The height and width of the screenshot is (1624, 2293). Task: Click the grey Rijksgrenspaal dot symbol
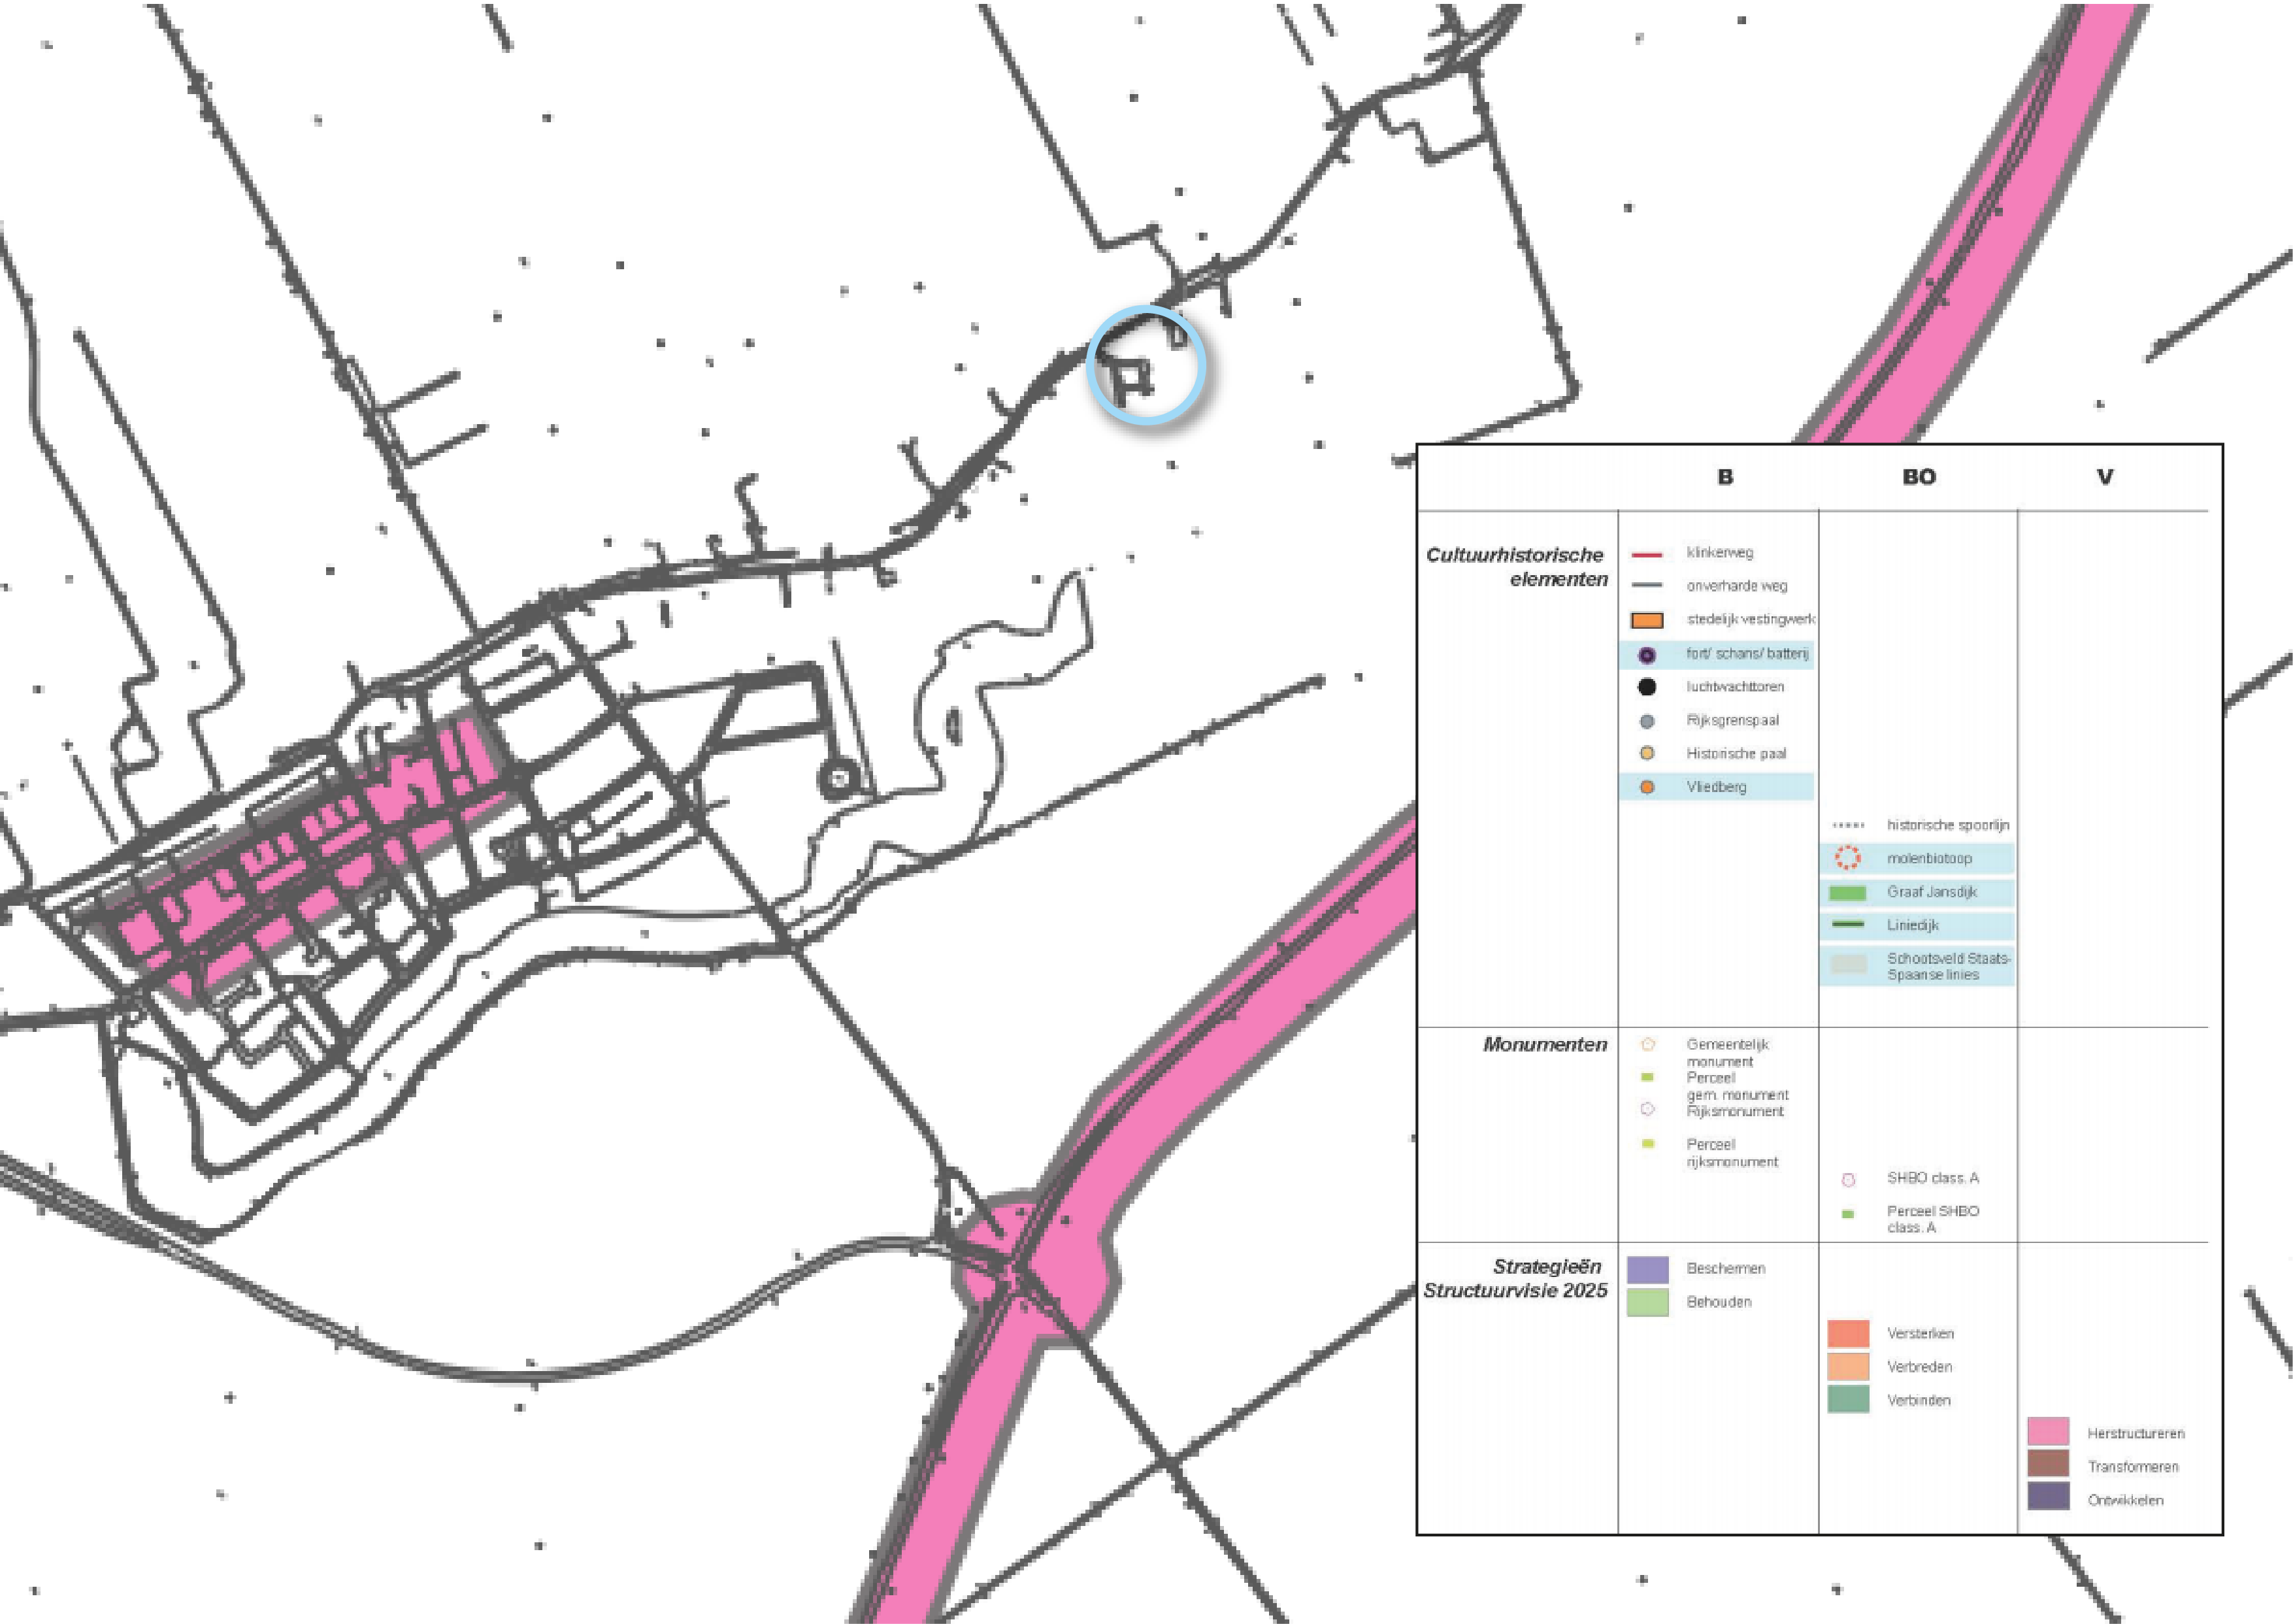click(x=1647, y=721)
